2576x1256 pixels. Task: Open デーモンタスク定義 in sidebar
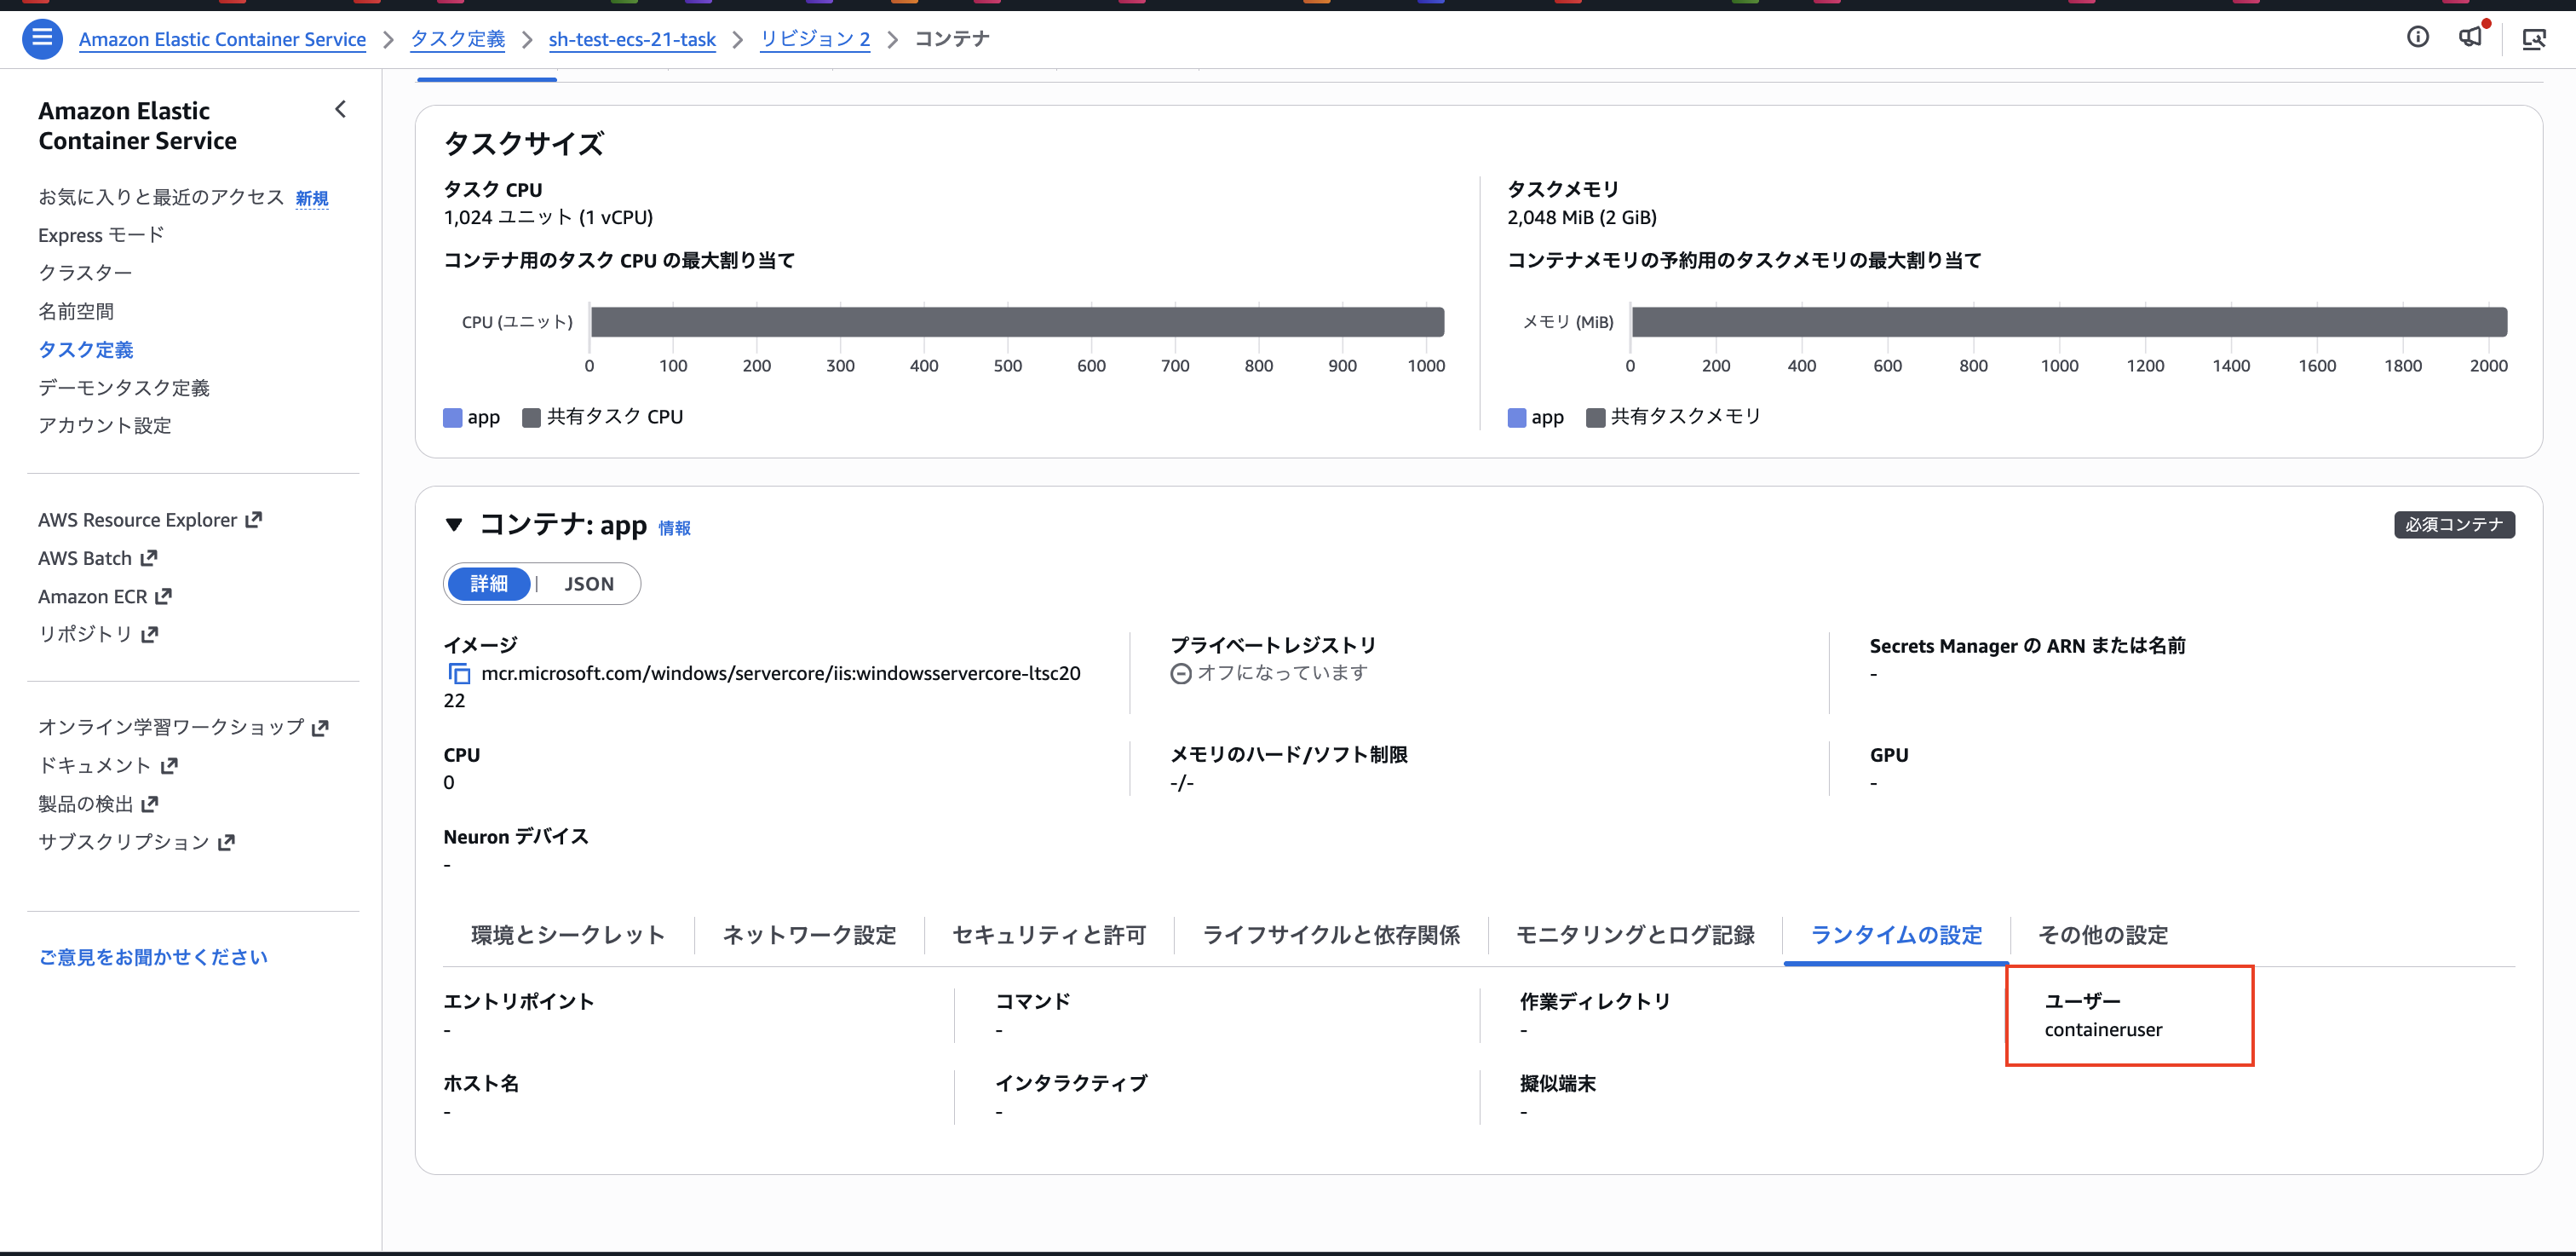click(124, 387)
